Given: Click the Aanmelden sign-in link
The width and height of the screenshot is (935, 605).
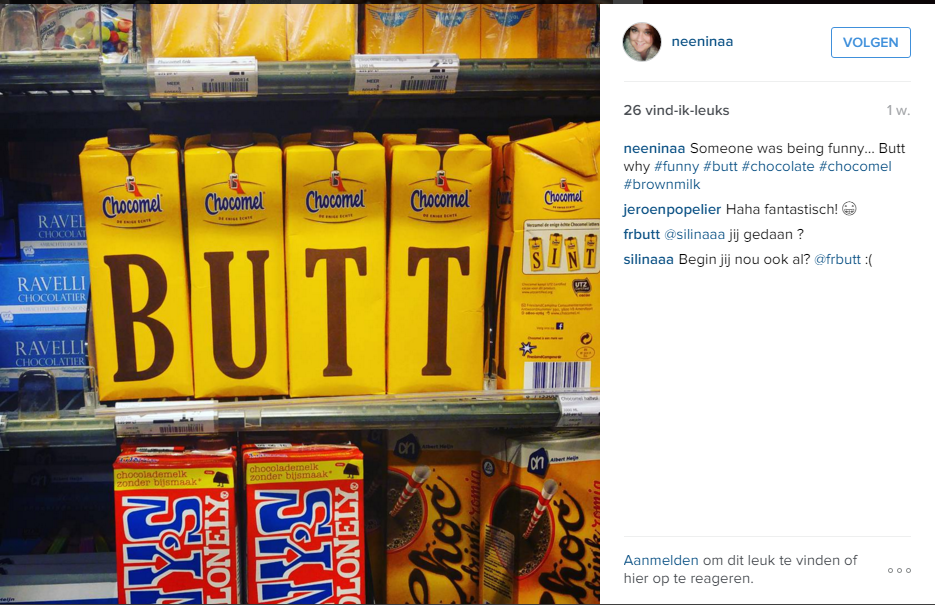Looking at the screenshot, I should click(661, 560).
